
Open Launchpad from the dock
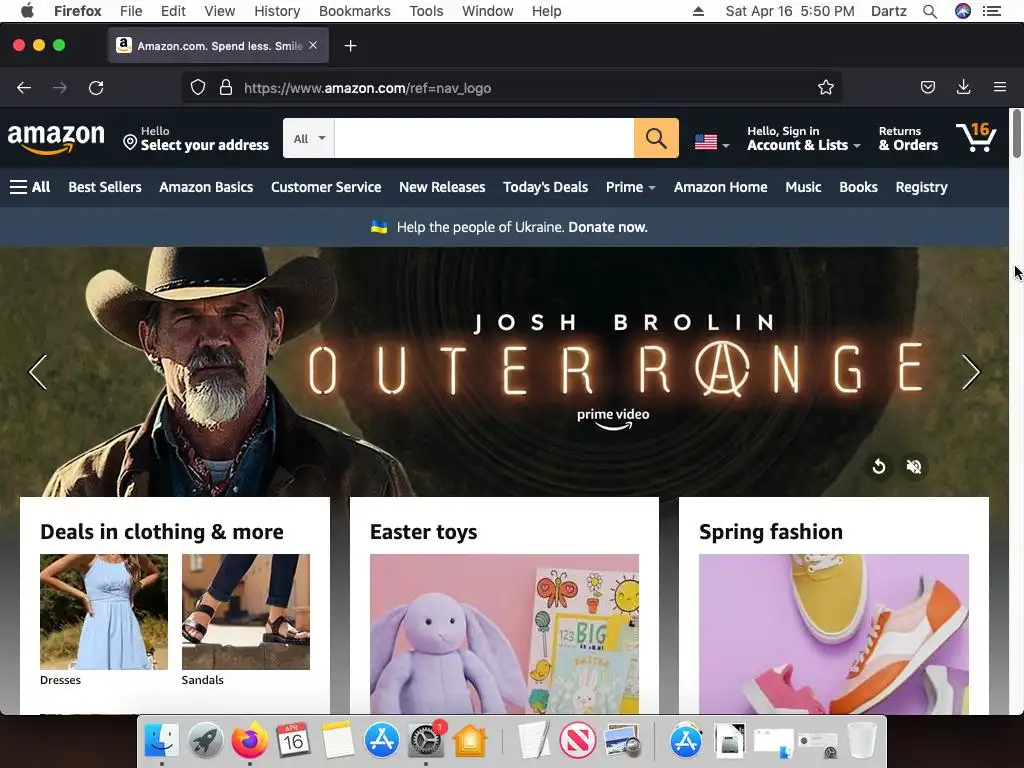tap(206, 741)
